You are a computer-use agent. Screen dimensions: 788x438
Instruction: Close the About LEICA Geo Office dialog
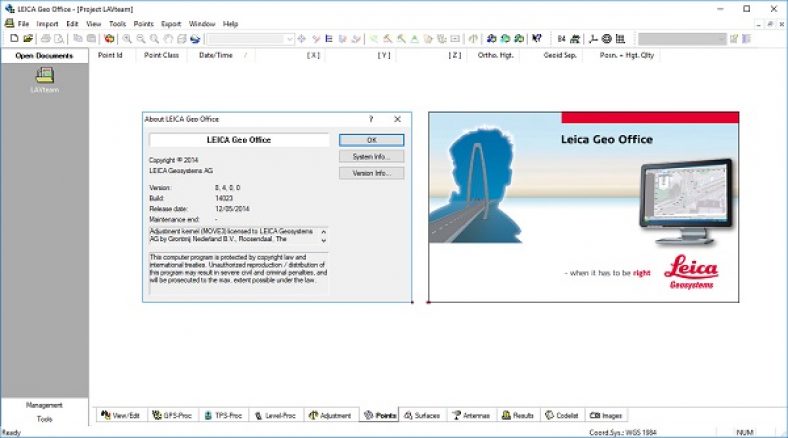pos(398,119)
